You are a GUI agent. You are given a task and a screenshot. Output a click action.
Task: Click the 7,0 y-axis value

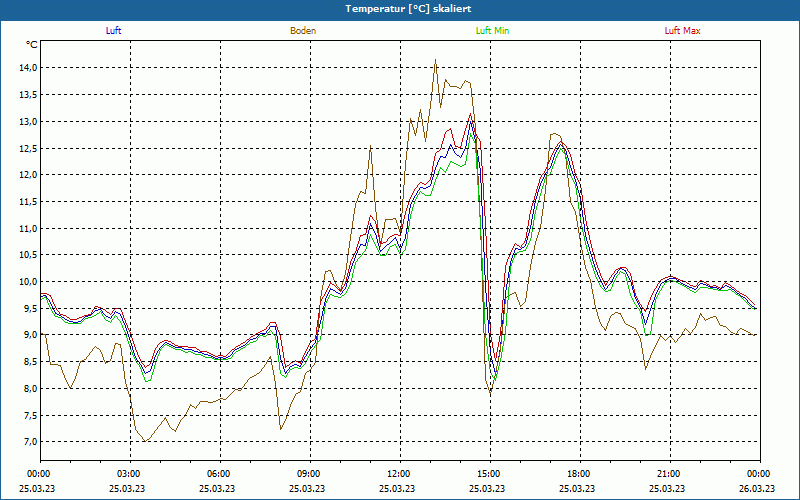coord(30,442)
